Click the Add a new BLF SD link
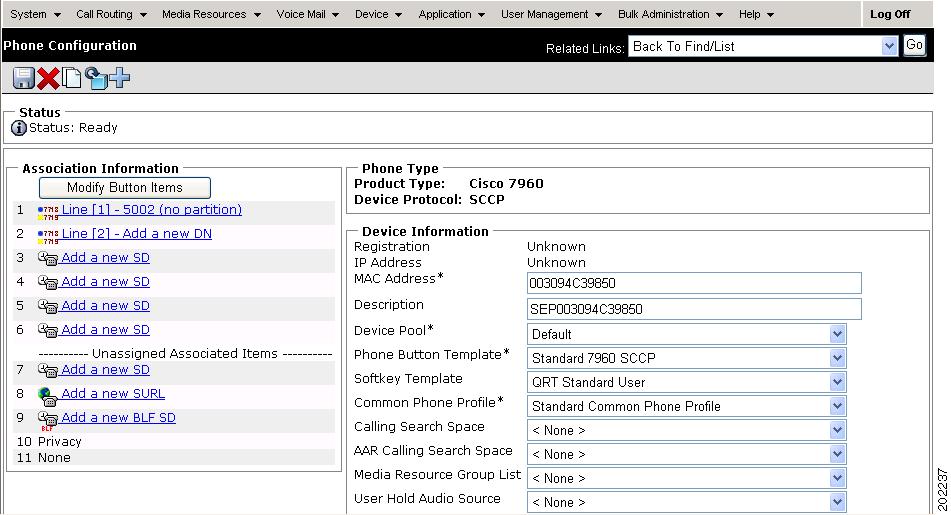The height and width of the screenshot is (515, 951). (x=118, y=417)
